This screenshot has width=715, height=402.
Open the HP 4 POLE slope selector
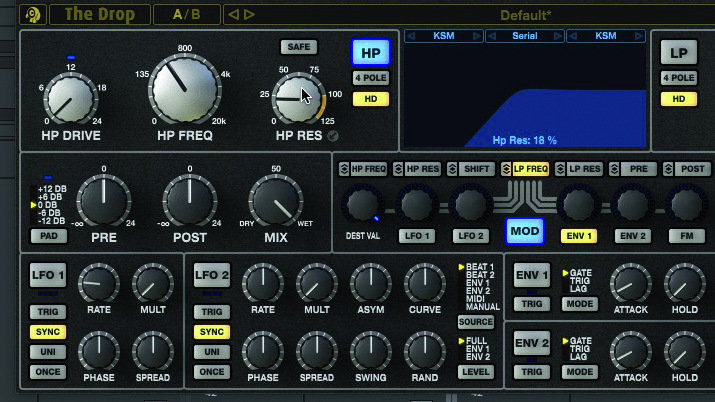pyautogui.click(x=371, y=78)
